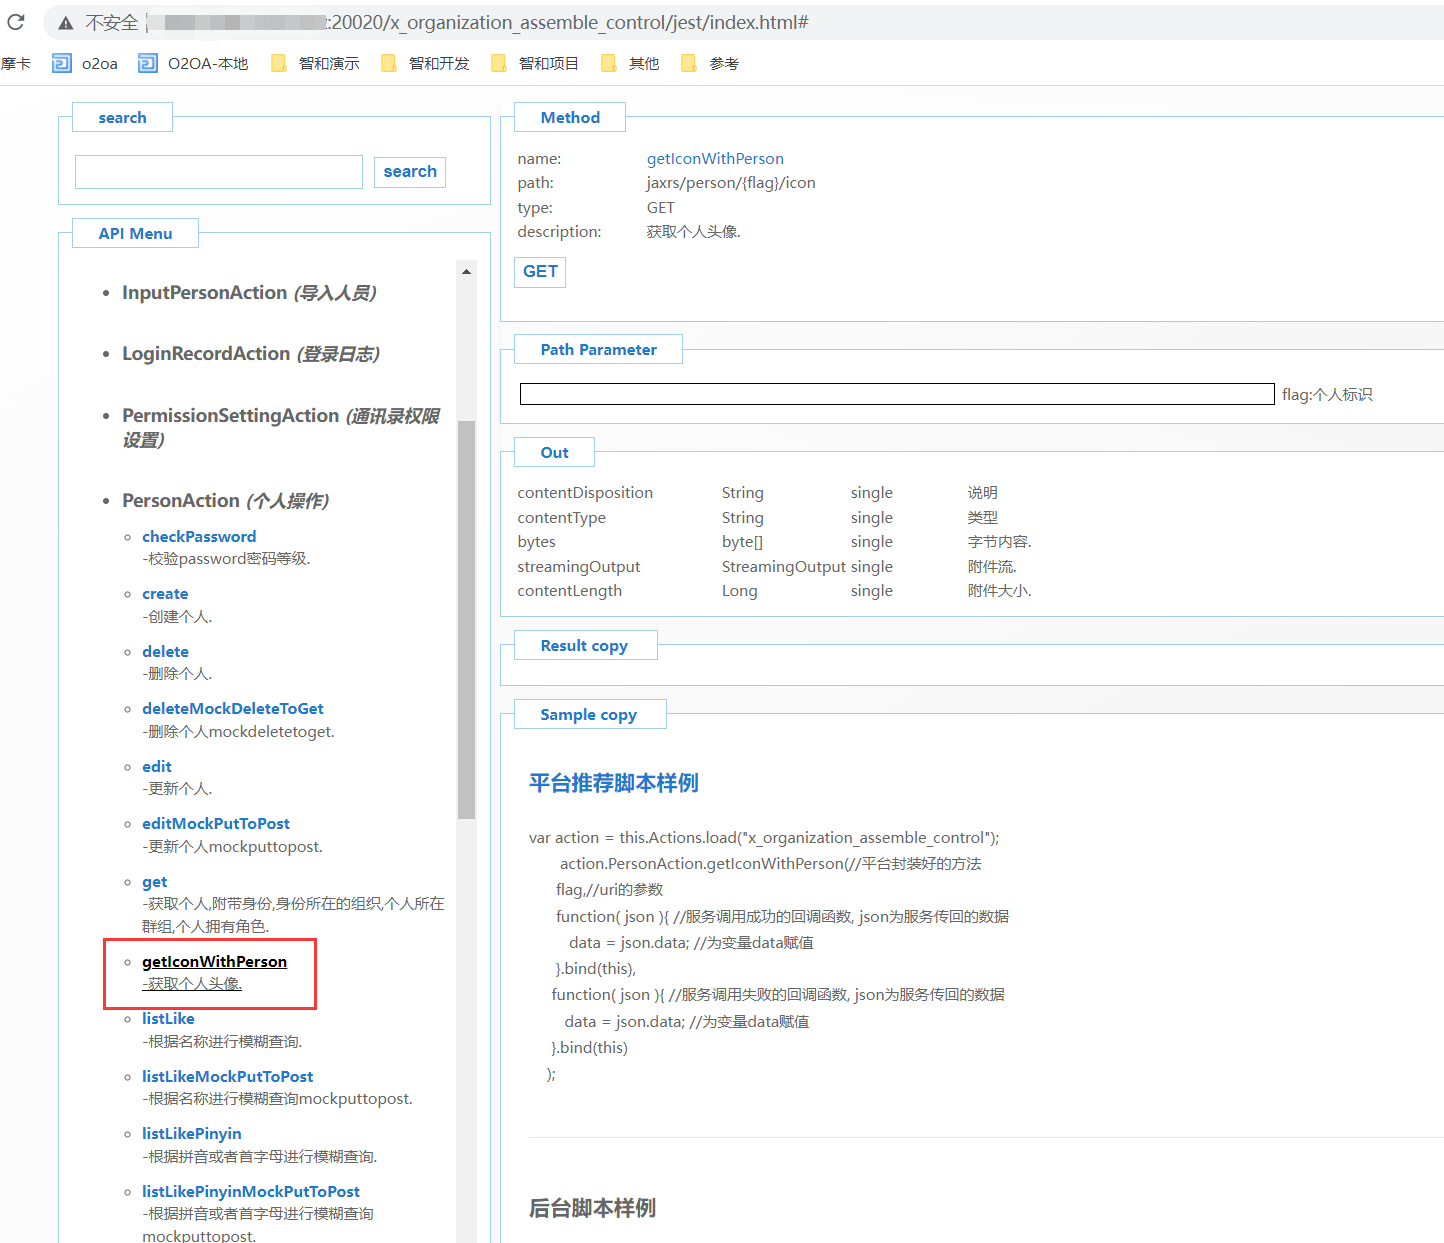
Task: Click the bytes output field name
Action: click(x=537, y=542)
